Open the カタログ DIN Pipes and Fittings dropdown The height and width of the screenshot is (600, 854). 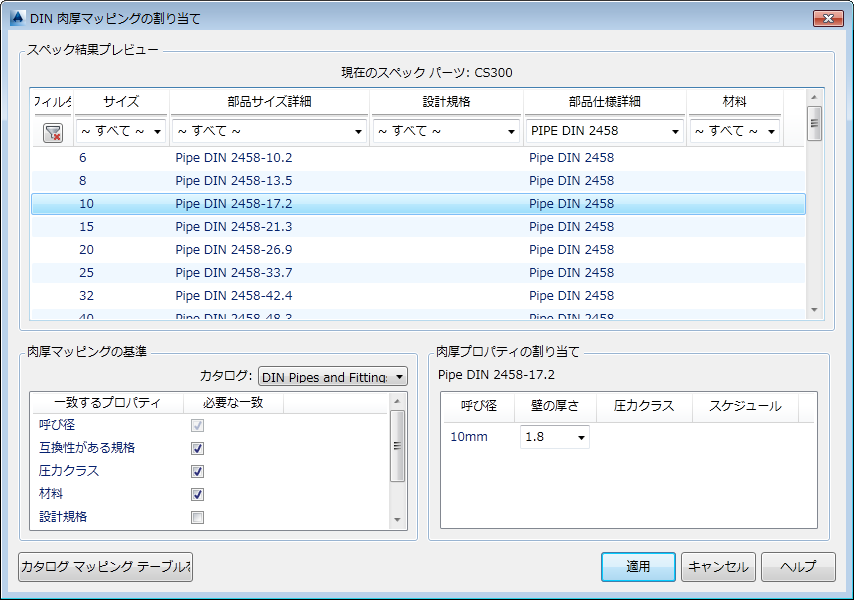coord(333,376)
